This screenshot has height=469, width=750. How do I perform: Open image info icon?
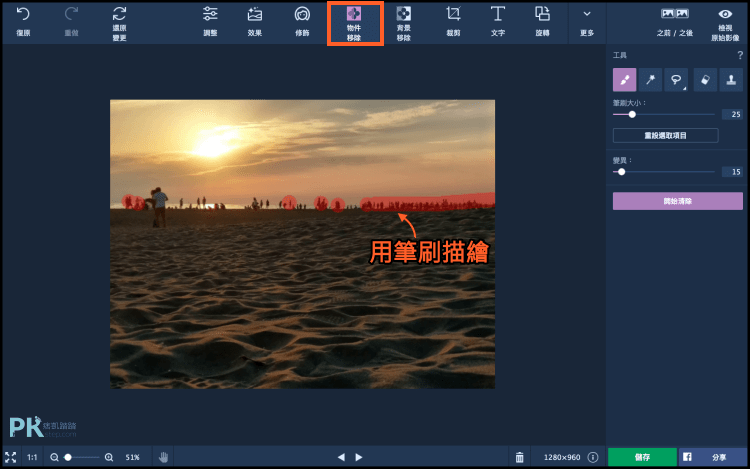[593, 458]
